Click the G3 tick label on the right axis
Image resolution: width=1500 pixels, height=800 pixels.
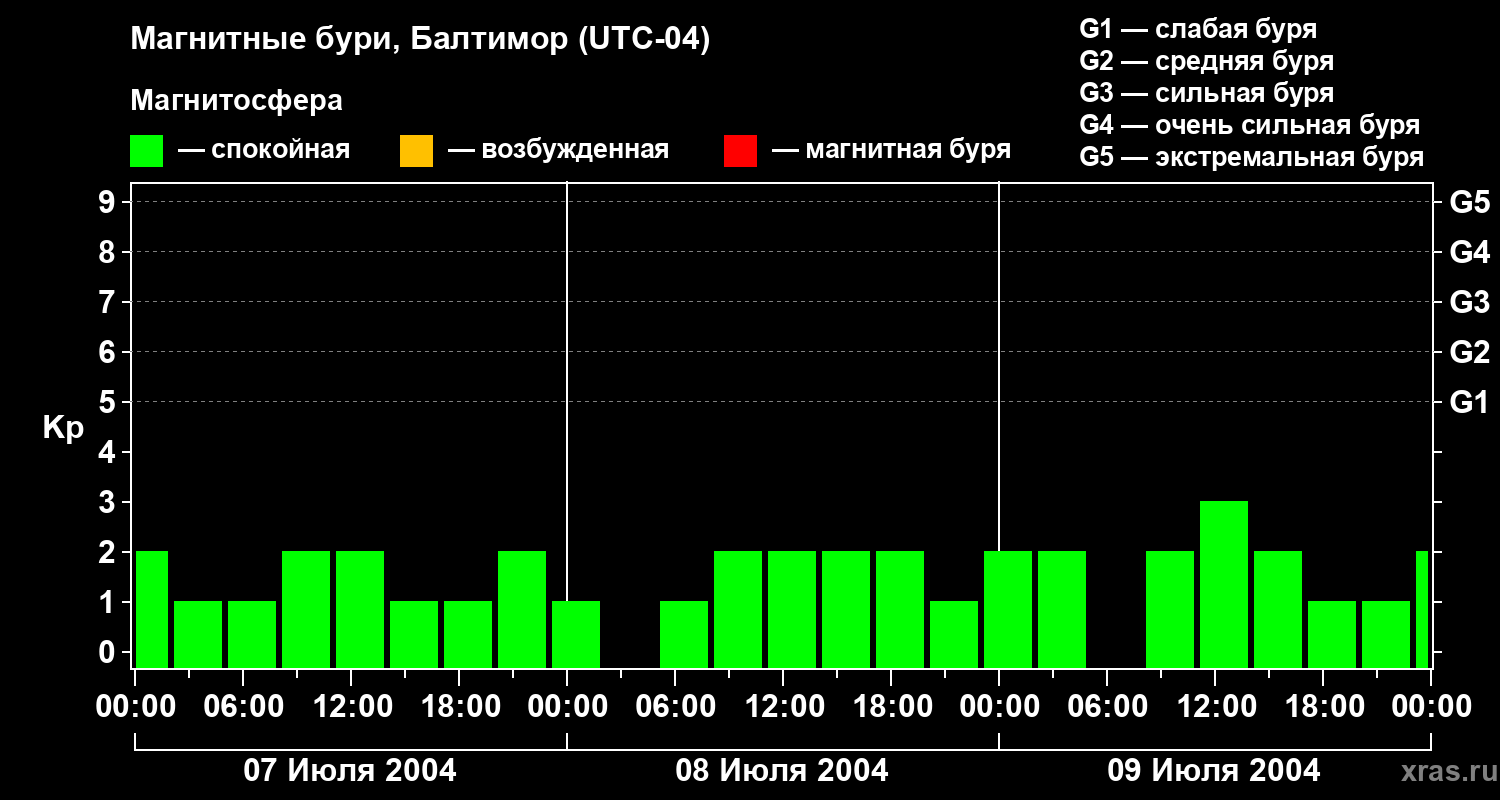click(x=1470, y=302)
